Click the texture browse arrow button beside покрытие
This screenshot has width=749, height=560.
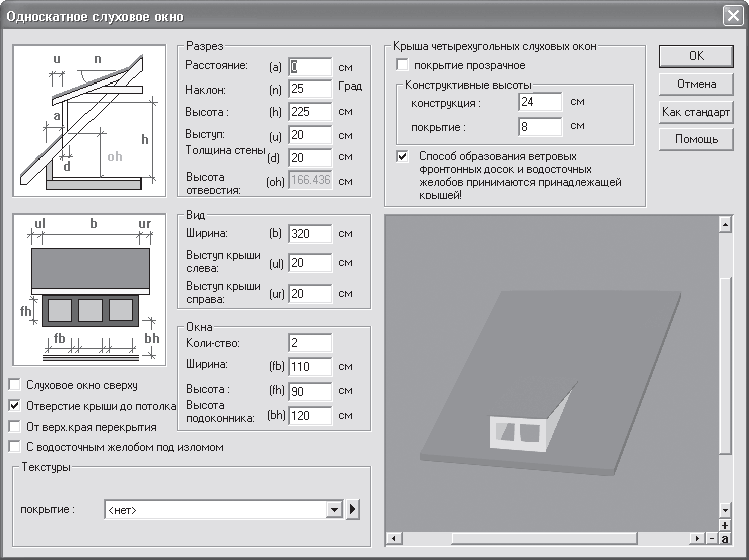[353, 510]
